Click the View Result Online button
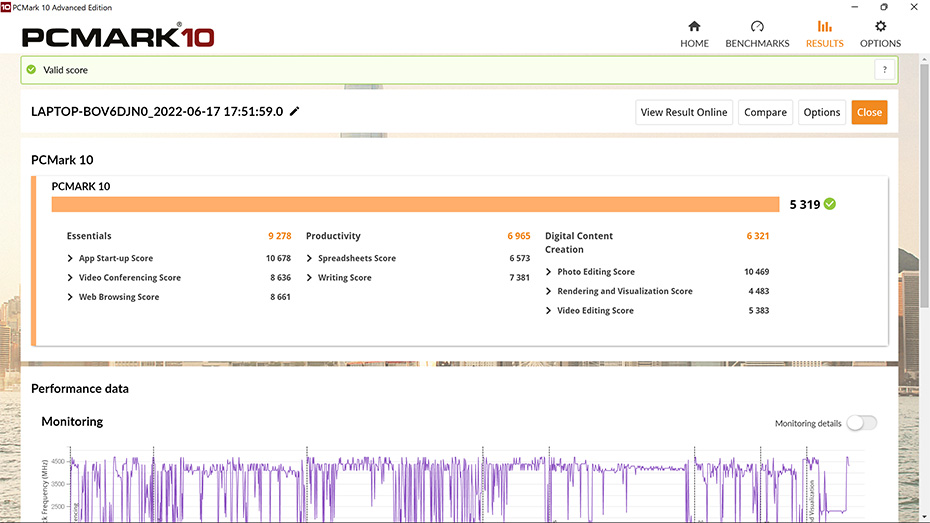 click(x=684, y=112)
